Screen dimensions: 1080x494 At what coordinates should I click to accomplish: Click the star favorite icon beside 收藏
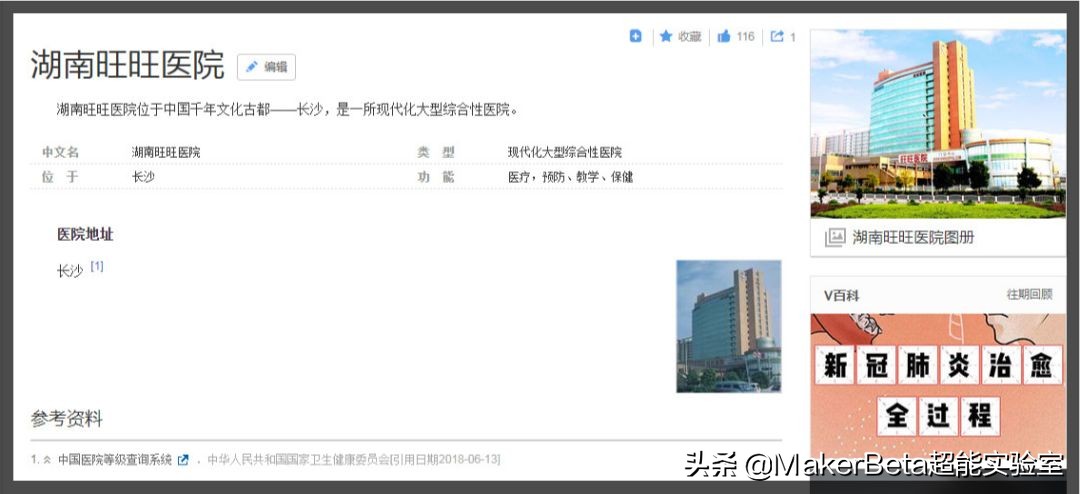665,36
